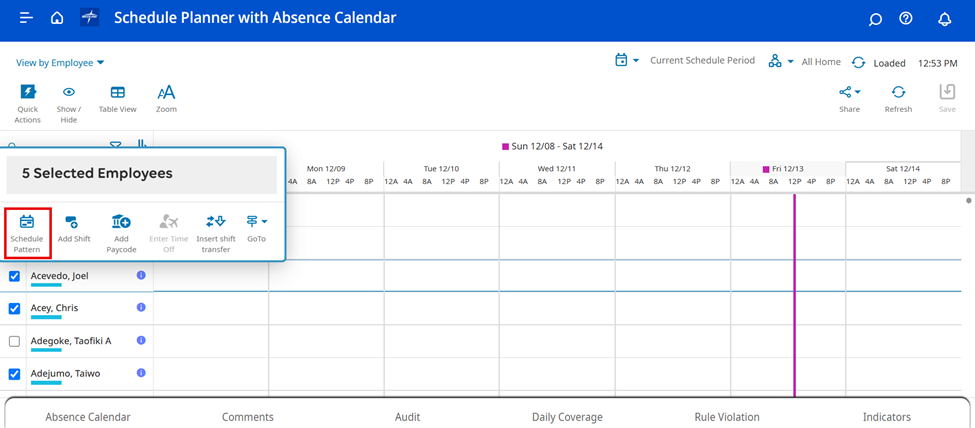Uncheck Acevedo, Joel checkbox
The image size is (975, 428).
click(x=14, y=276)
